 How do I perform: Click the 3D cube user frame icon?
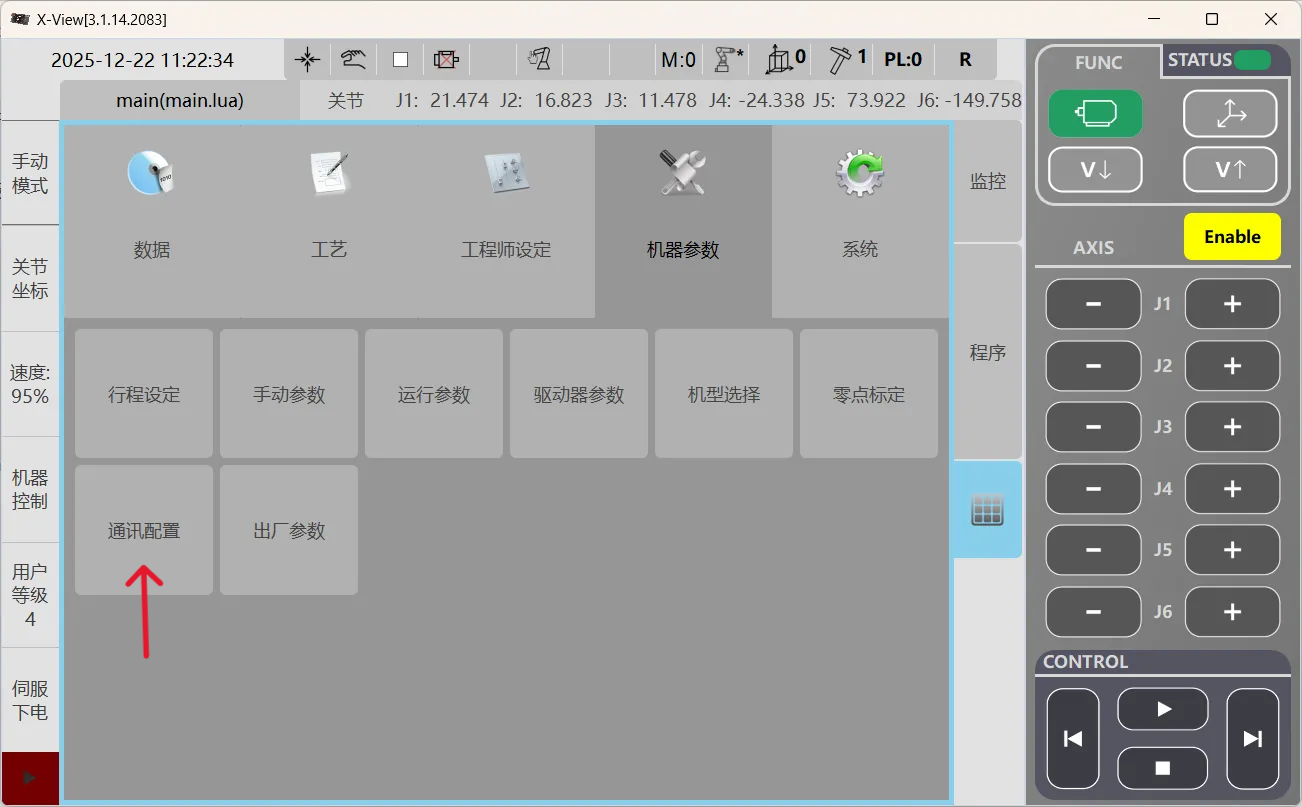click(785, 60)
